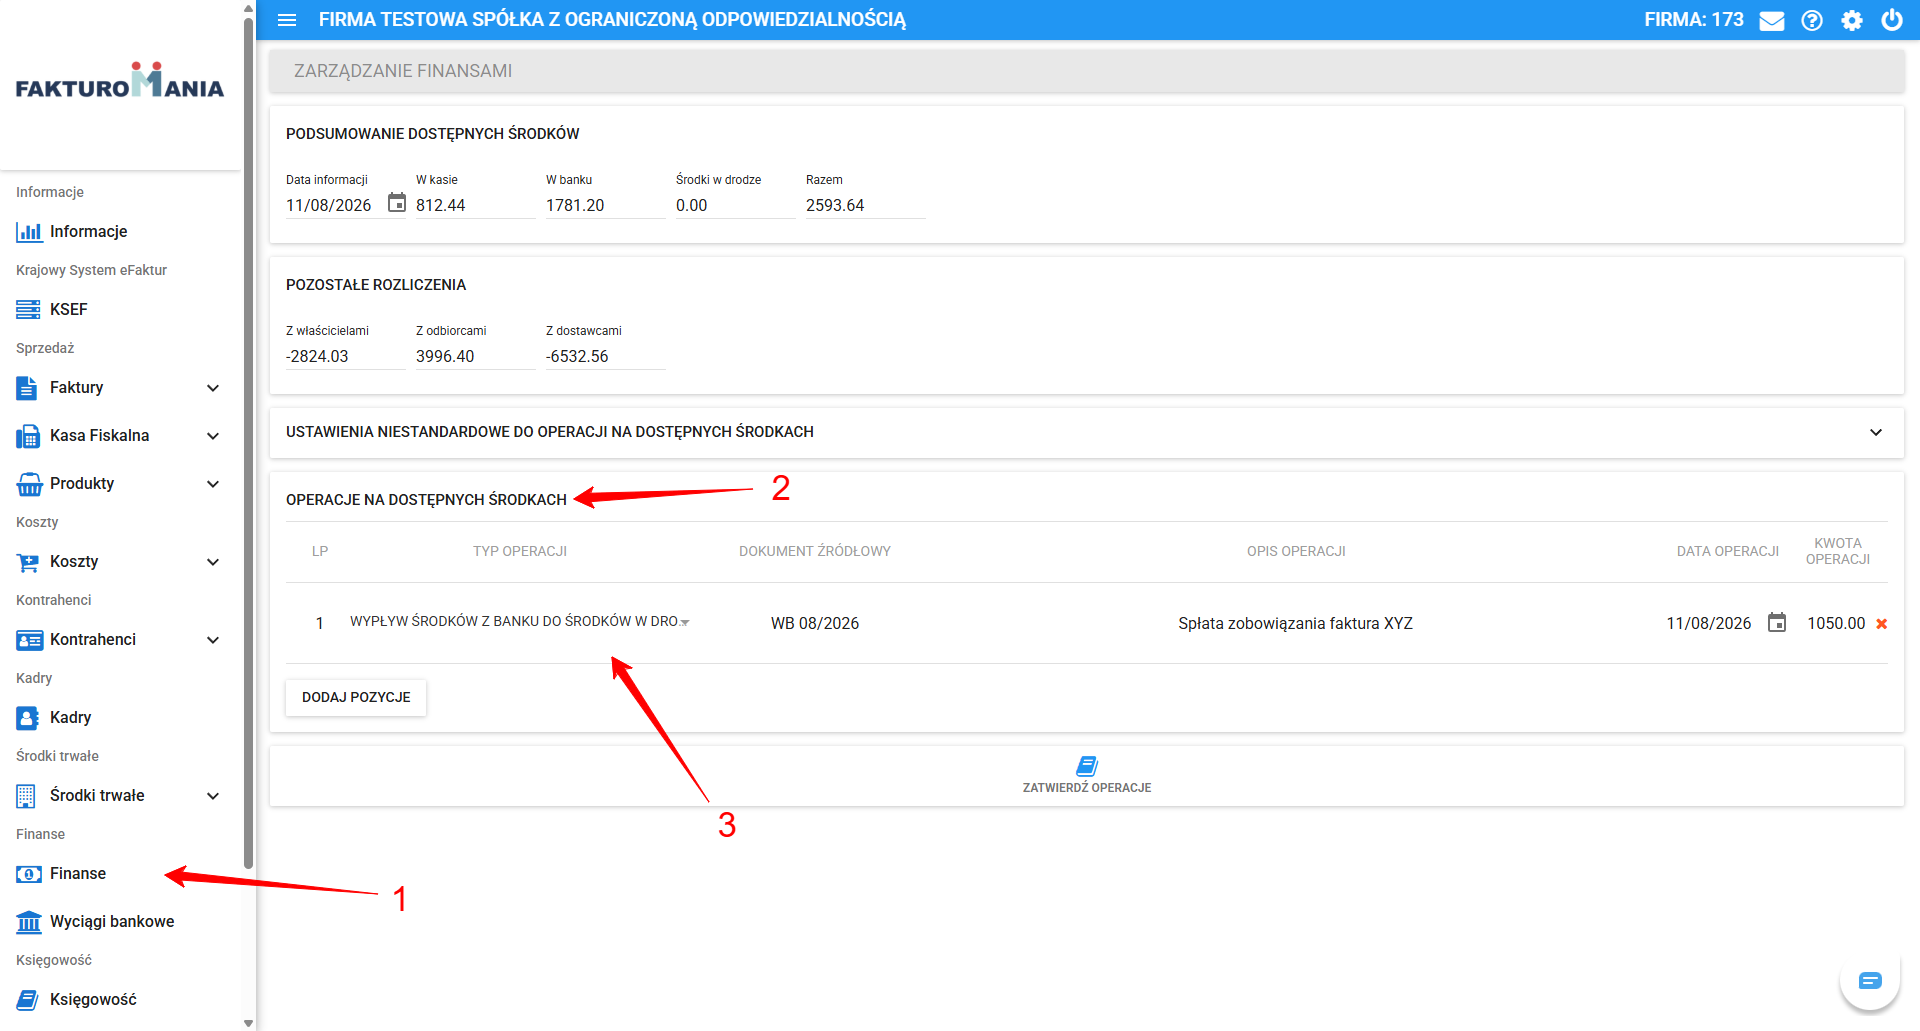Delete operation row with red X
Viewport: 1920px width, 1031px height.
[1881, 624]
